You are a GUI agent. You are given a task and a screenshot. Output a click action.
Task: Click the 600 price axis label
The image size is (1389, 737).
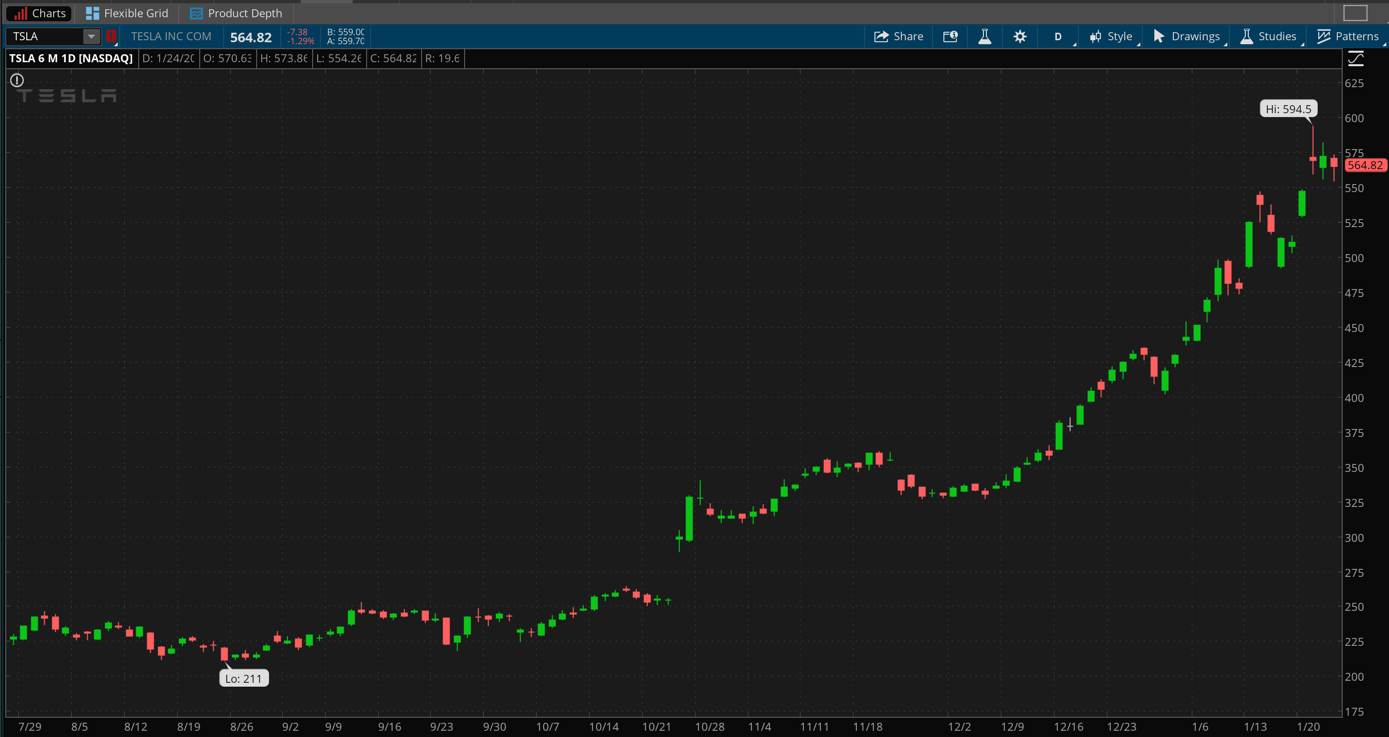1354,118
